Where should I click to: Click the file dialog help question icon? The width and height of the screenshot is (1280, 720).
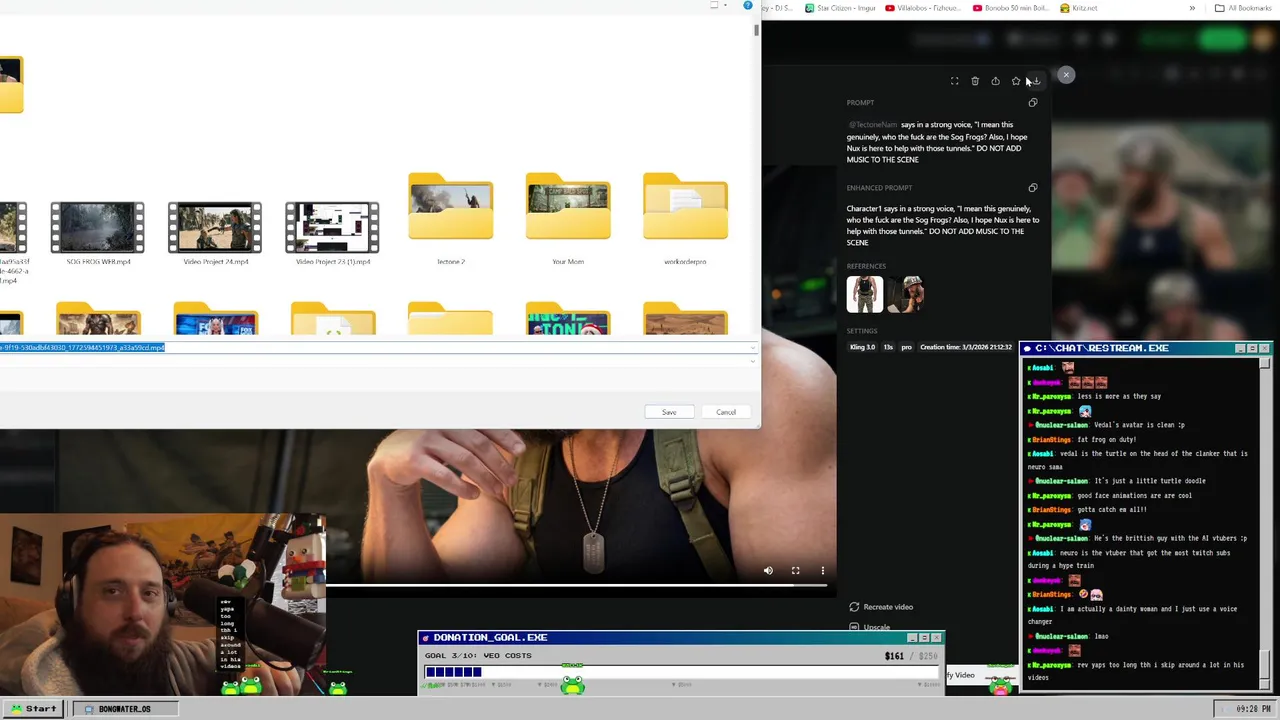click(747, 6)
